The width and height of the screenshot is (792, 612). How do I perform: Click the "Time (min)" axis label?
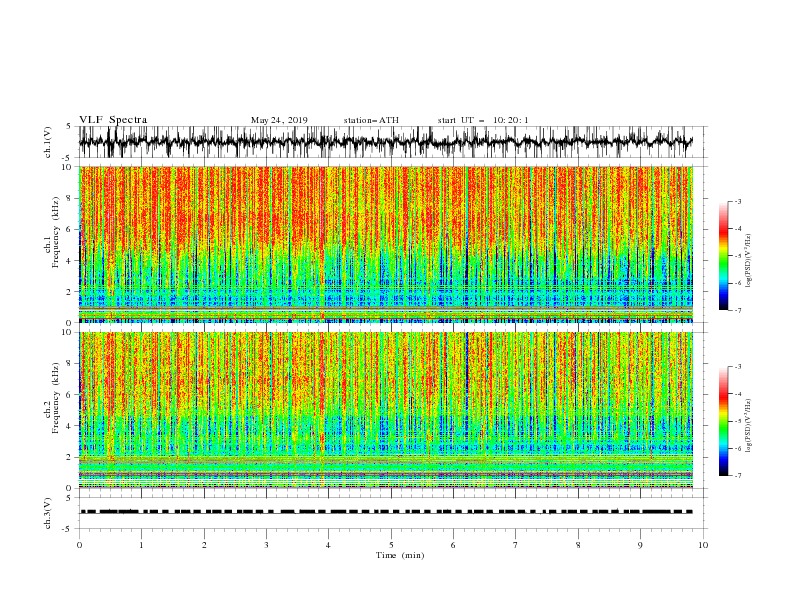[x=400, y=555]
